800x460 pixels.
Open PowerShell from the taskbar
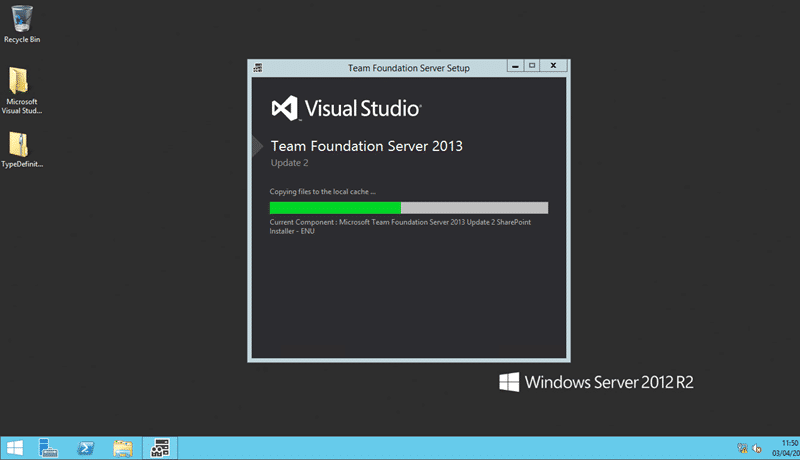pyautogui.click(x=86, y=448)
